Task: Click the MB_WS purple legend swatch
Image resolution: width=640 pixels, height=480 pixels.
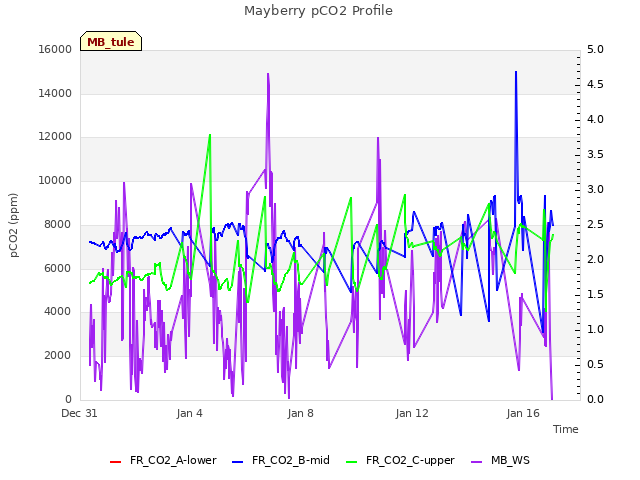Action: click(477, 461)
